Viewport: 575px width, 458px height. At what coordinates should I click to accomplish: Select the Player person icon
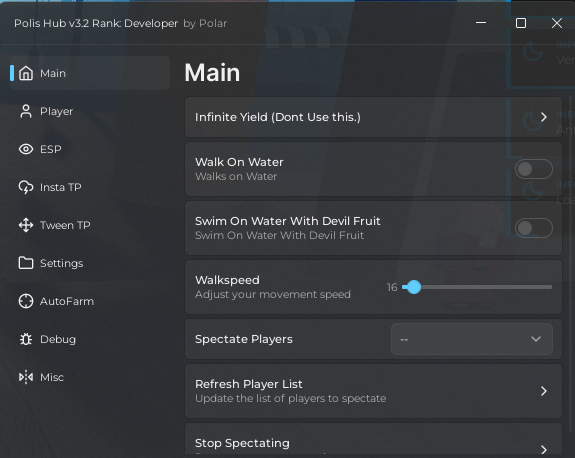point(26,111)
